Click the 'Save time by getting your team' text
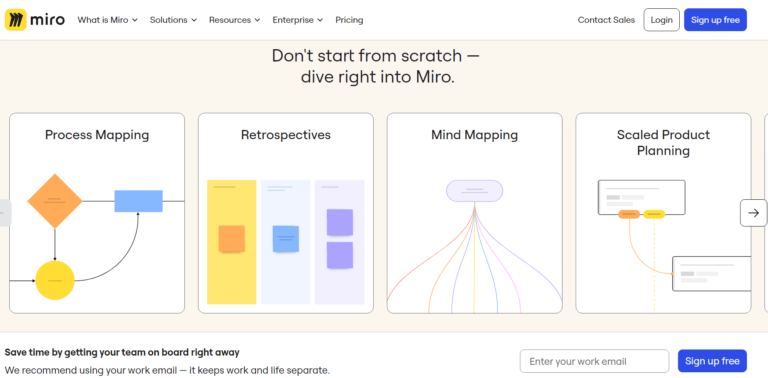768x378 pixels. (122, 352)
